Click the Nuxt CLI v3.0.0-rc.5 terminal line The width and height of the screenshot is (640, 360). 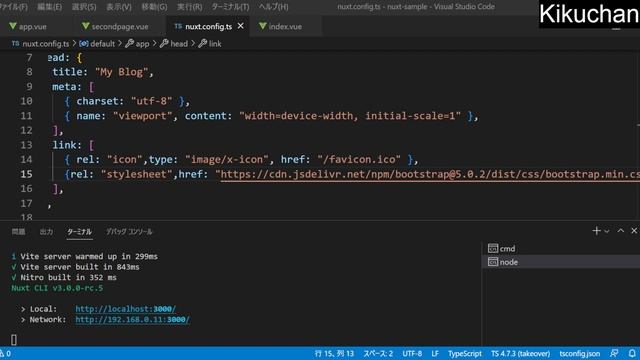tap(57, 288)
